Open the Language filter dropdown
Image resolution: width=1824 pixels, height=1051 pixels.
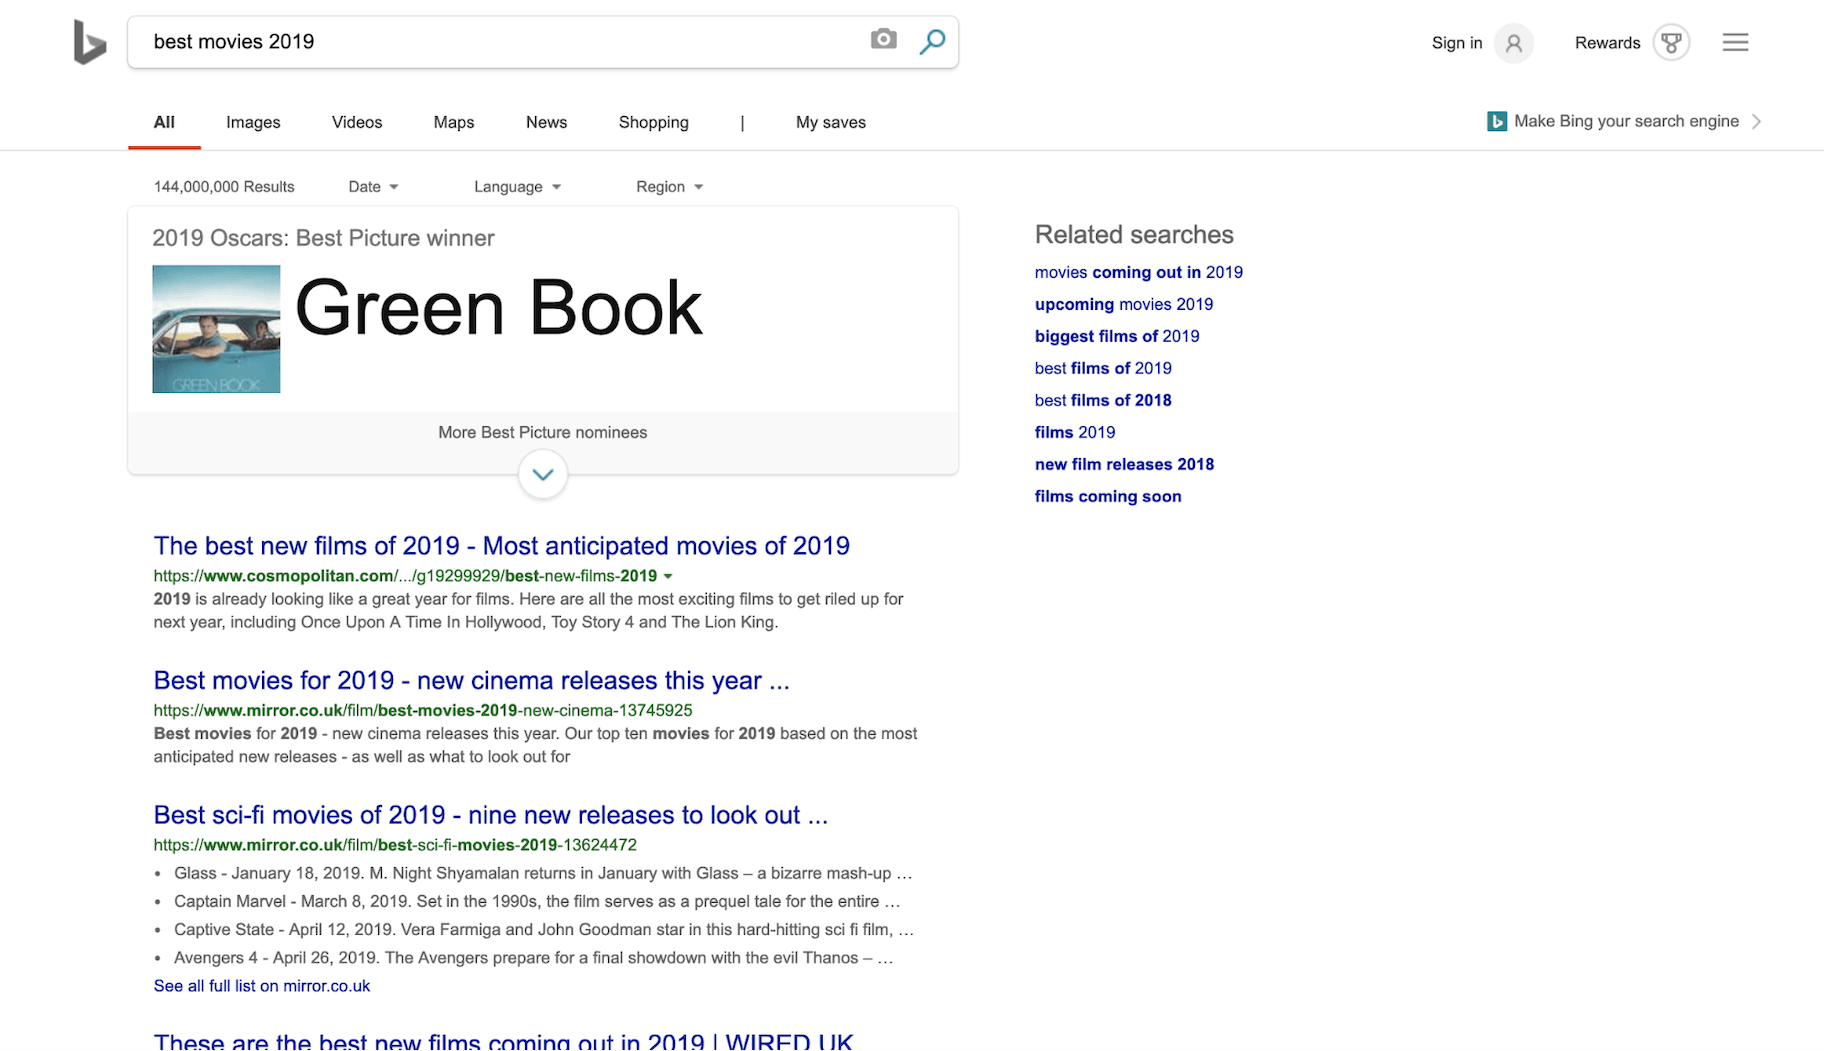click(x=517, y=187)
